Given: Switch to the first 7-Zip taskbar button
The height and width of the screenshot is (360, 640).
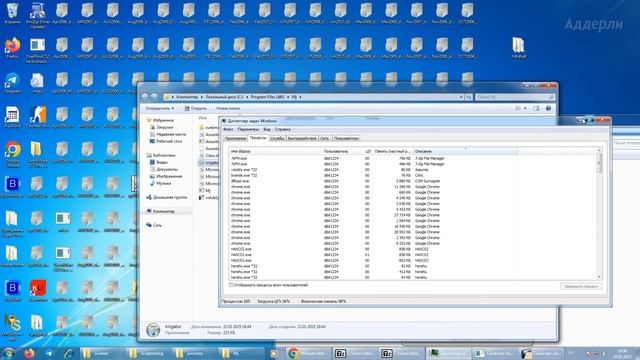Looking at the screenshot, I should coord(354,353).
